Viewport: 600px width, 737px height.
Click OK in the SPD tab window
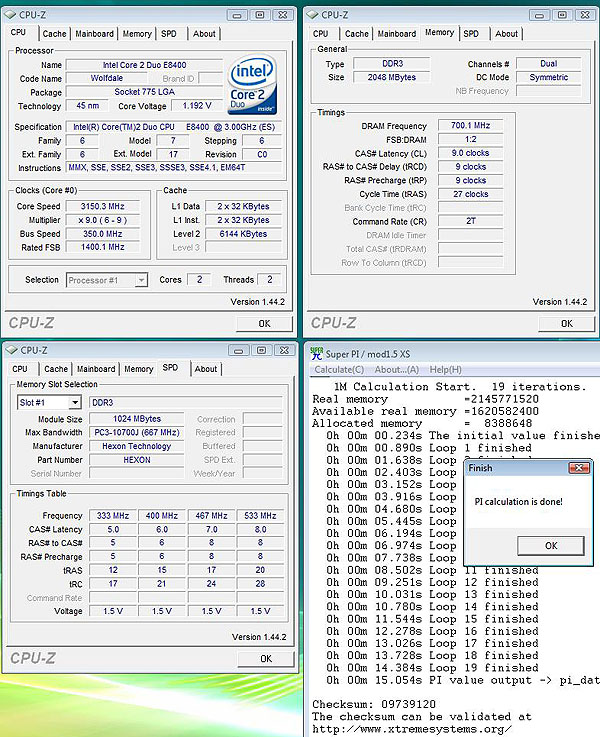[266, 659]
